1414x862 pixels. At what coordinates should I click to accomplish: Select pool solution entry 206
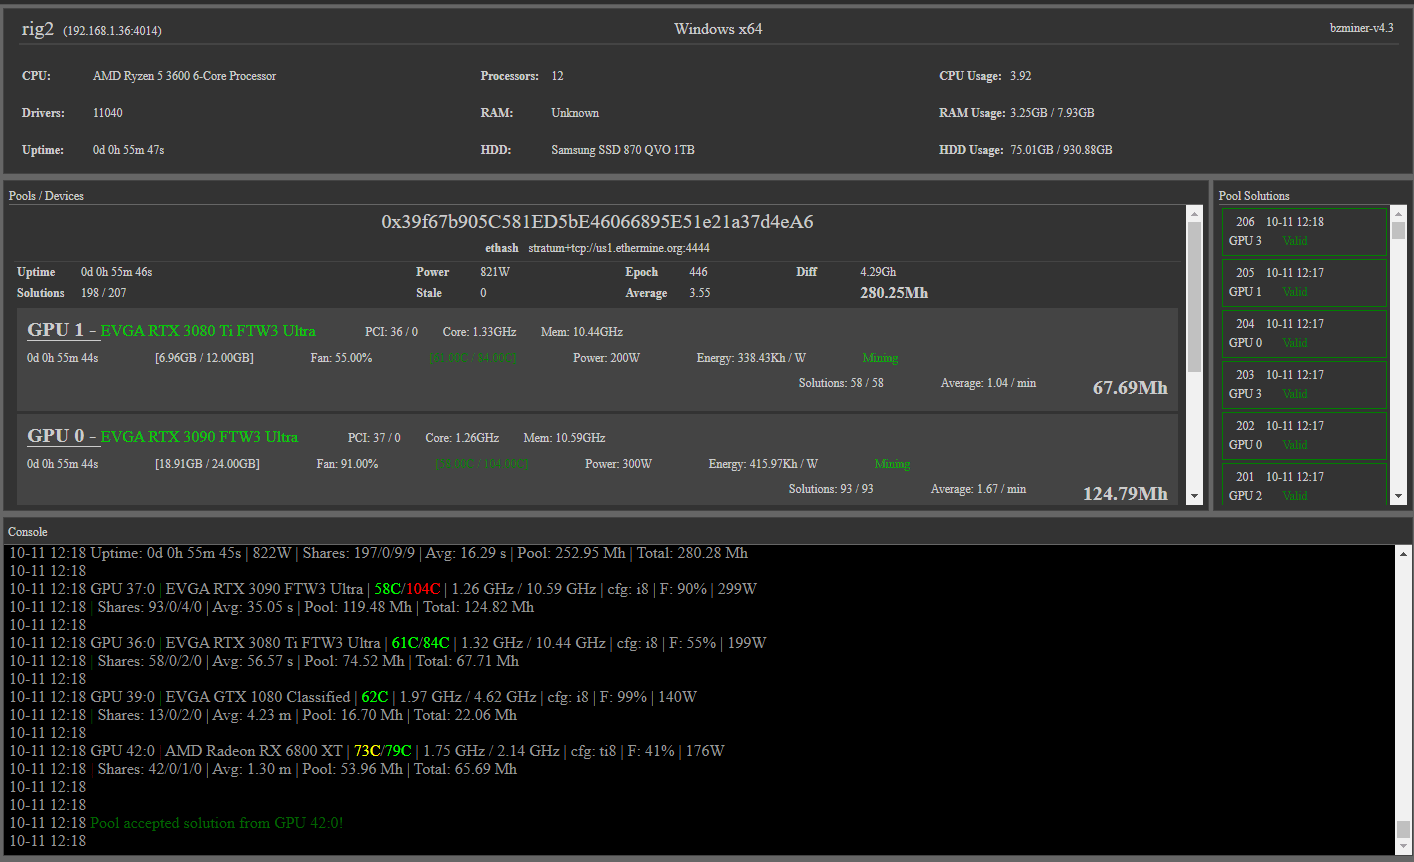coord(1304,231)
